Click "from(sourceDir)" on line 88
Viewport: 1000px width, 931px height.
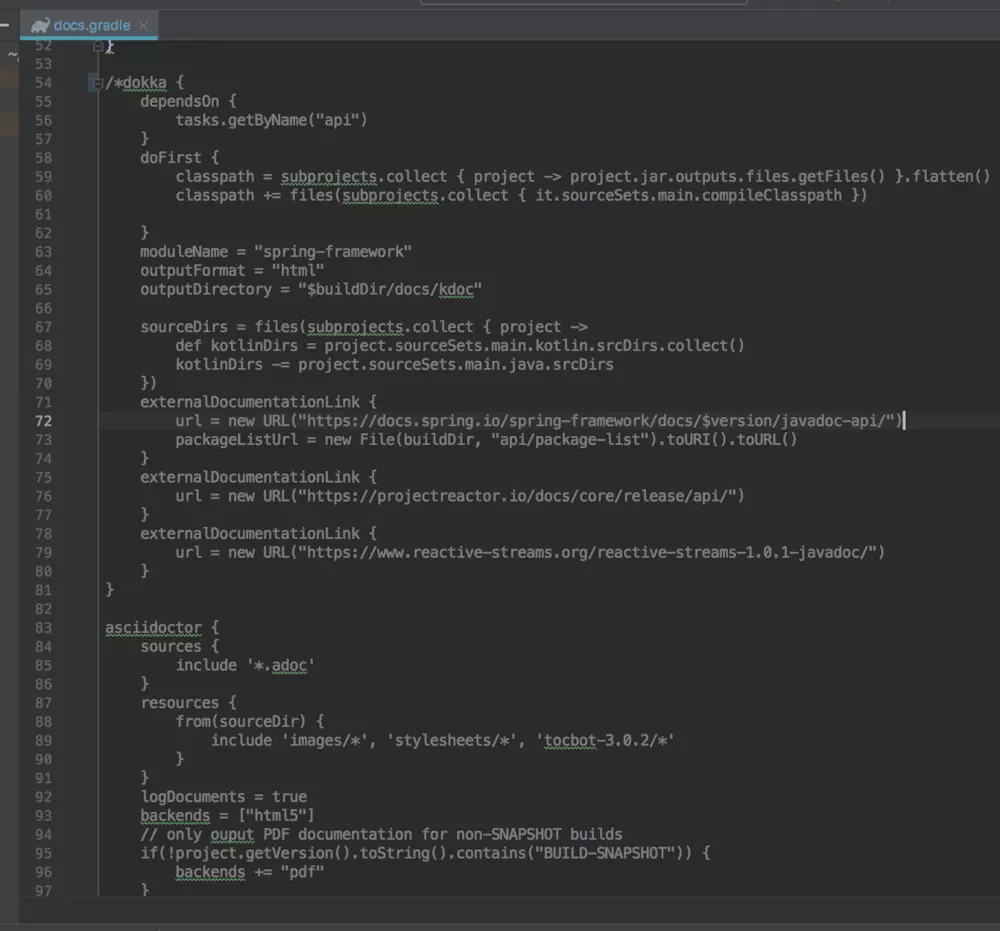pyautogui.click(x=240, y=722)
